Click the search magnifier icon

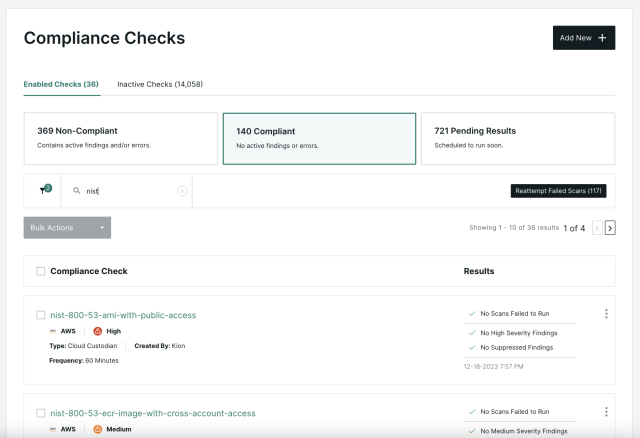(77, 191)
